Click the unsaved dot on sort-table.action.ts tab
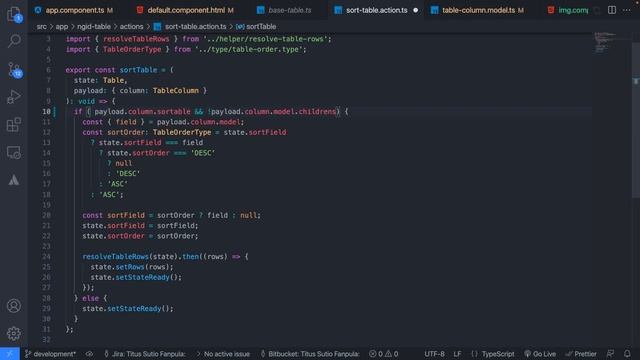This screenshot has height=360, width=640. pyautogui.click(x=415, y=10)
